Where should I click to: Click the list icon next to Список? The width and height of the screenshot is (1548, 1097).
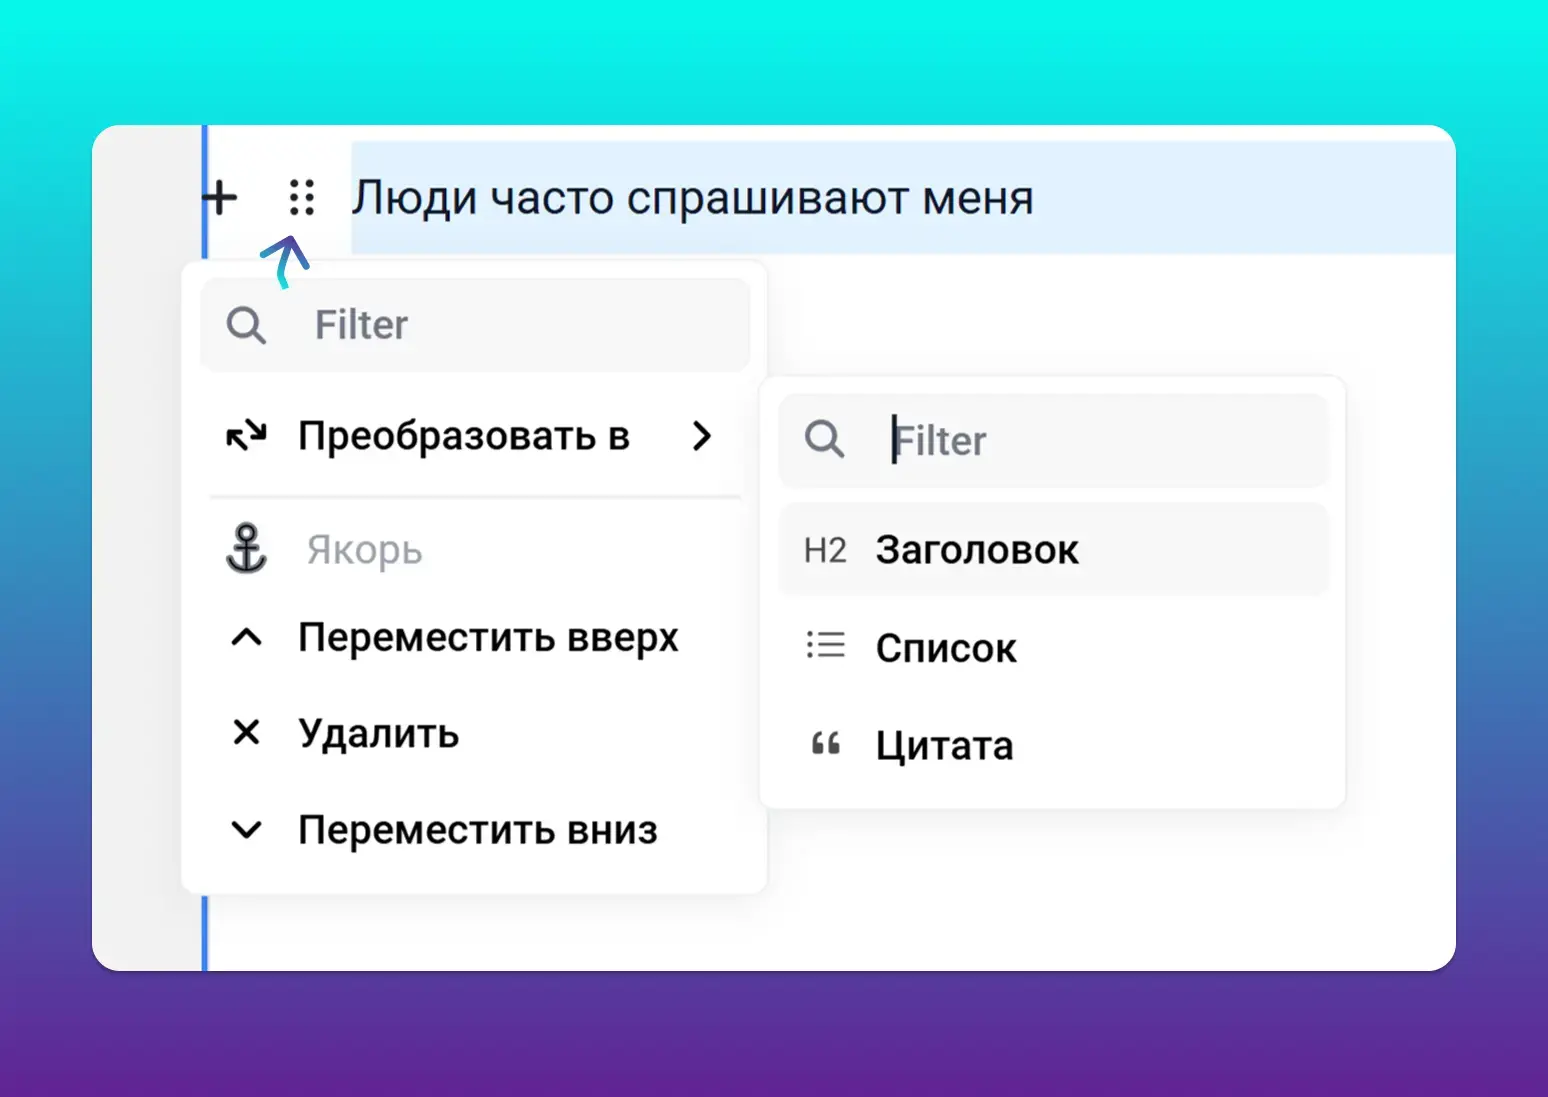825,646
